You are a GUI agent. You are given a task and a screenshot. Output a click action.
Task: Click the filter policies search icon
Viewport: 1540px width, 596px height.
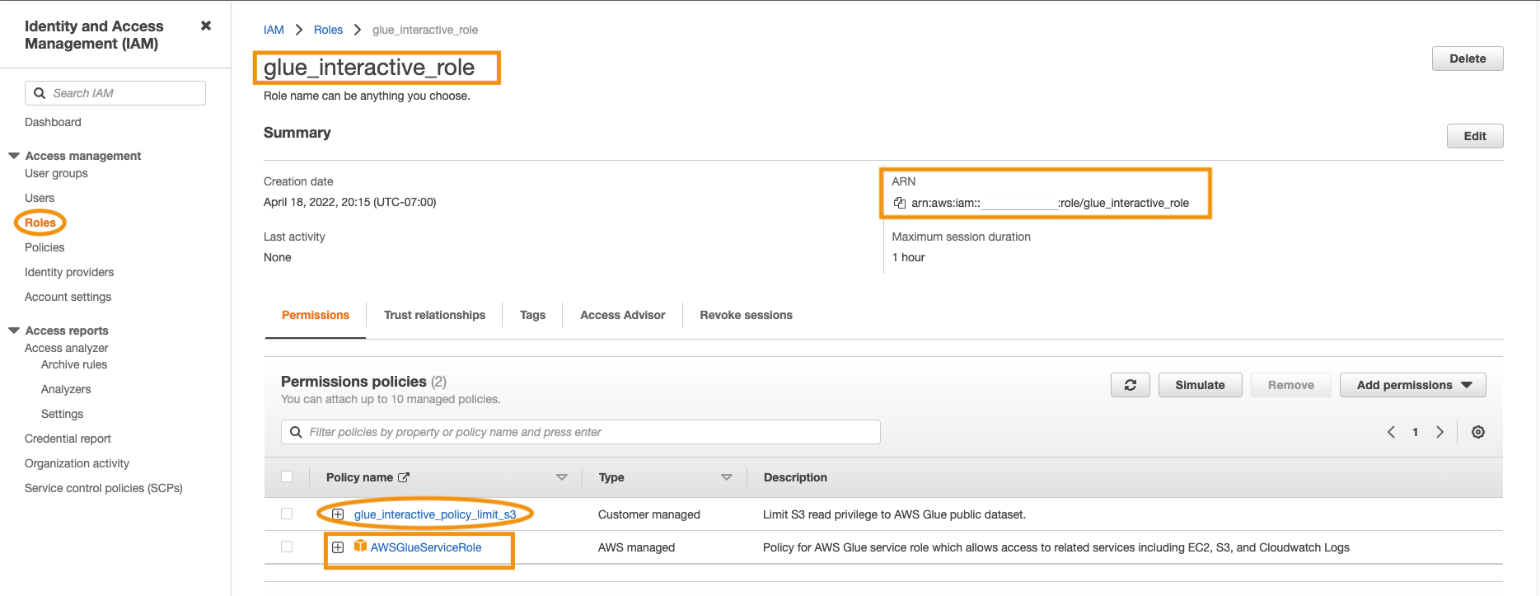296,432
